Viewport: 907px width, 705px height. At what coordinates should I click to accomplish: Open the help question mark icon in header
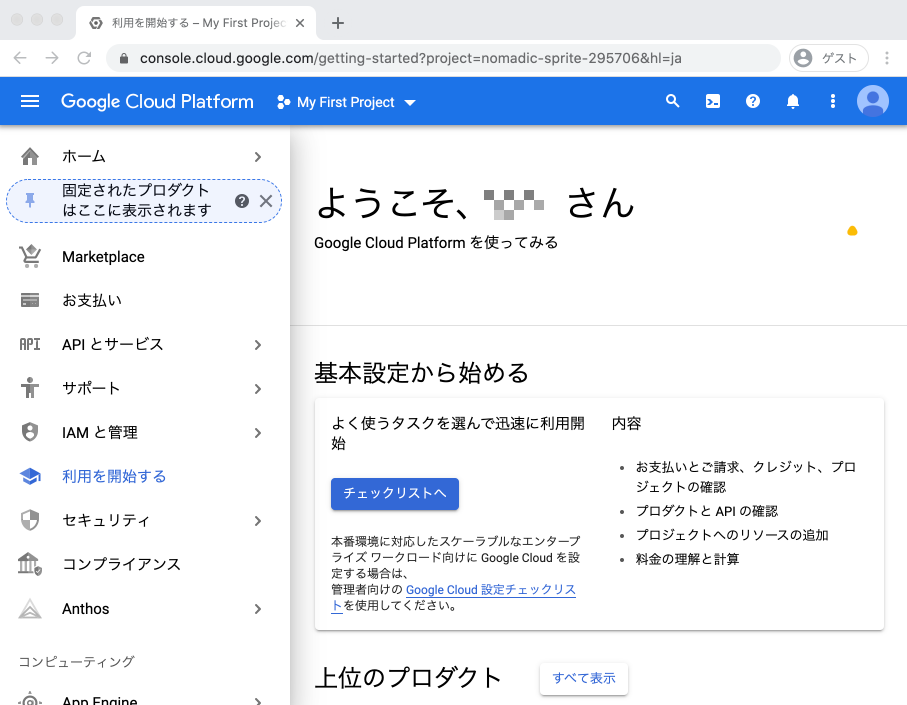(753, 102)
